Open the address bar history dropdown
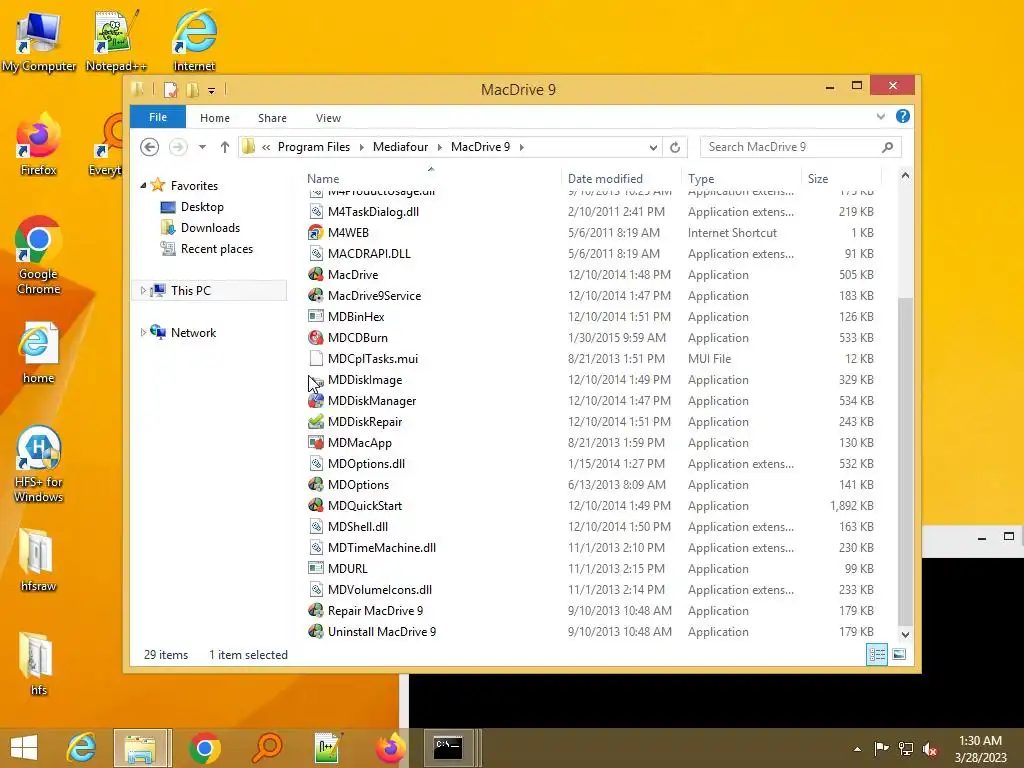The height and width of the screenshot is (768, 1024). click(653, 148)
